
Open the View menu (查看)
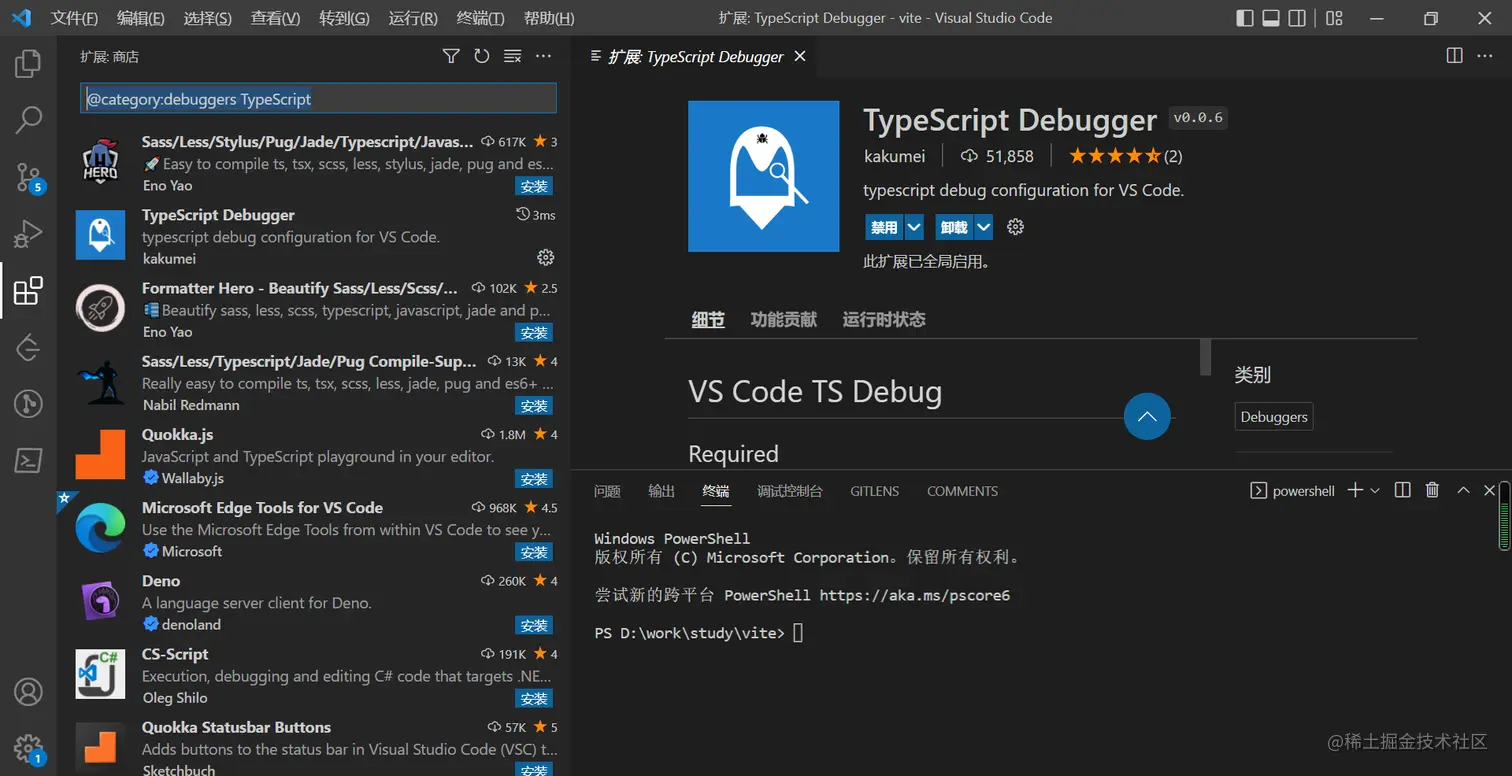(x=275, y=18)
